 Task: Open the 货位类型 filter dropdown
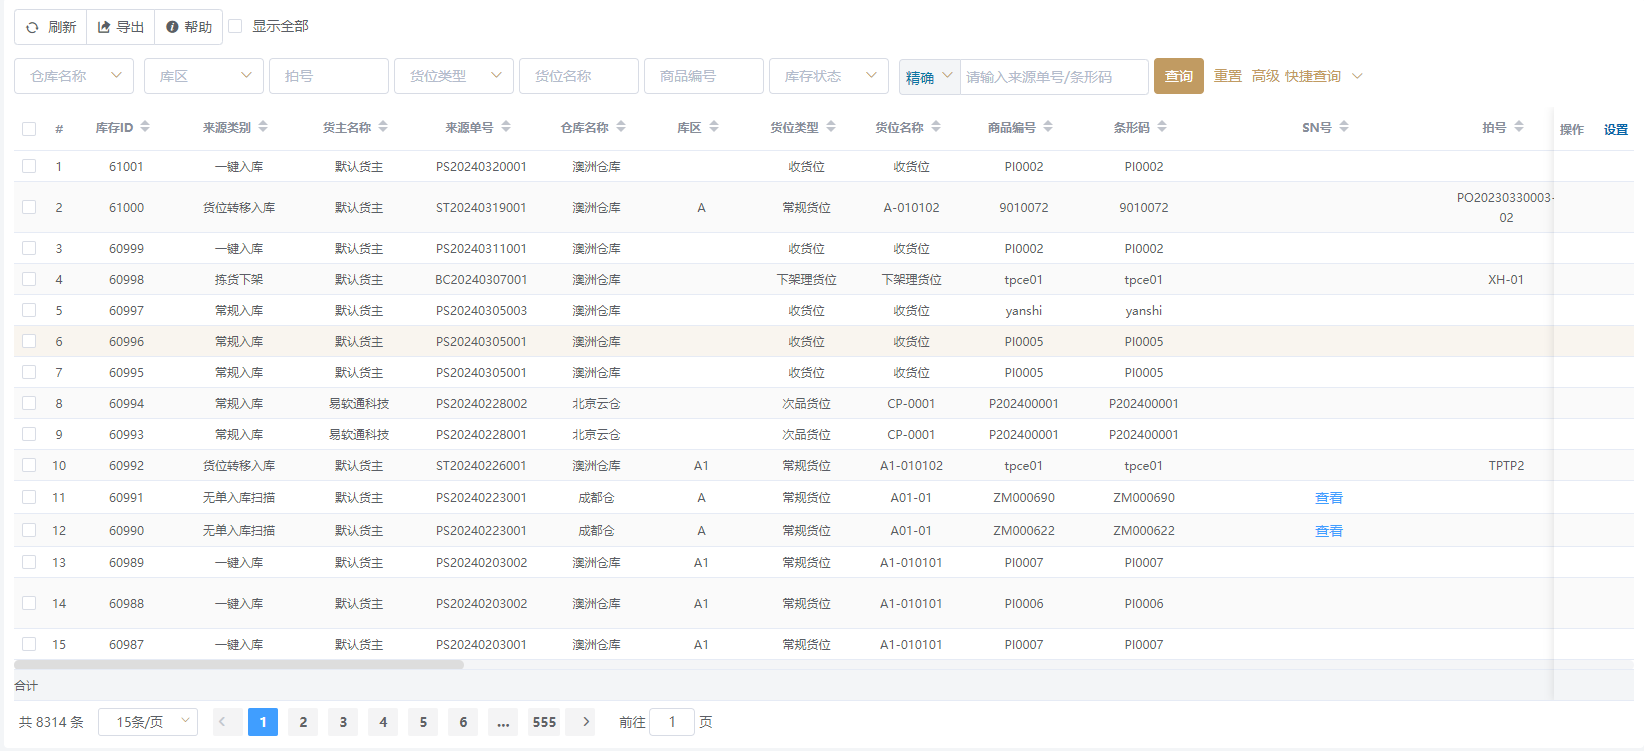[454, 76]
